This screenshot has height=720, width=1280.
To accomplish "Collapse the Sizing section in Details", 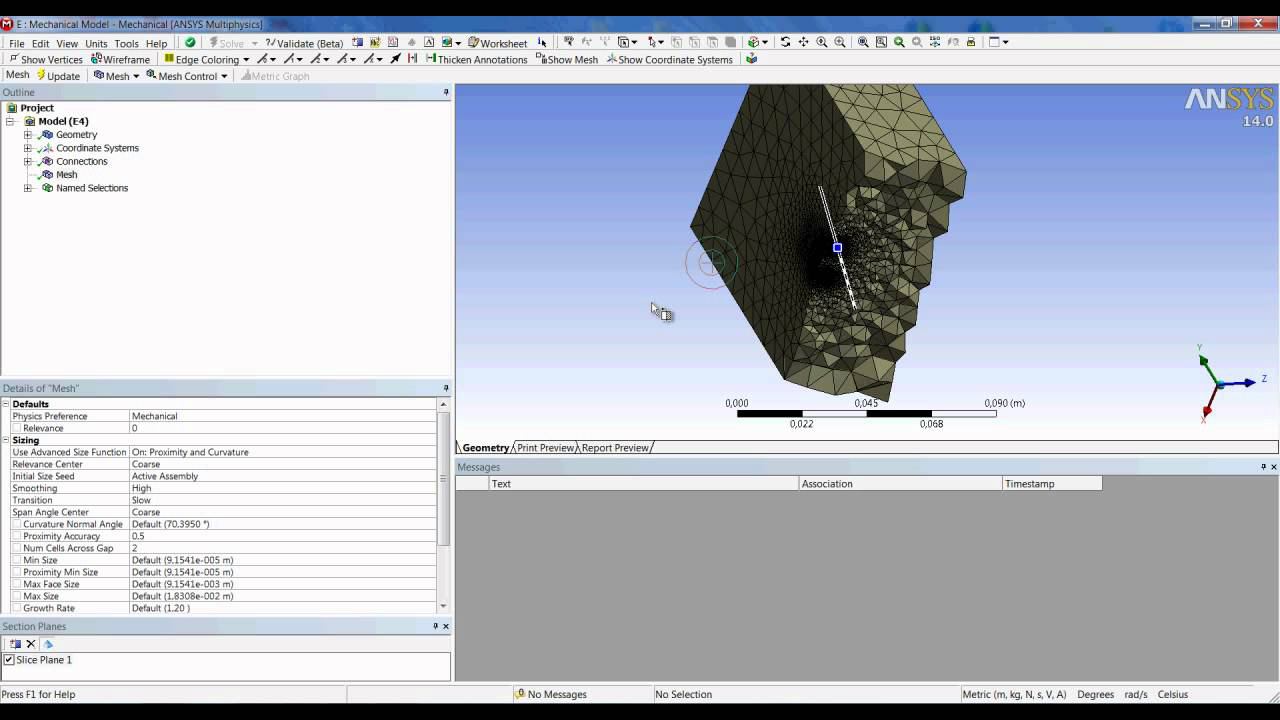I will pyautogui.click(x=6, y=440).
